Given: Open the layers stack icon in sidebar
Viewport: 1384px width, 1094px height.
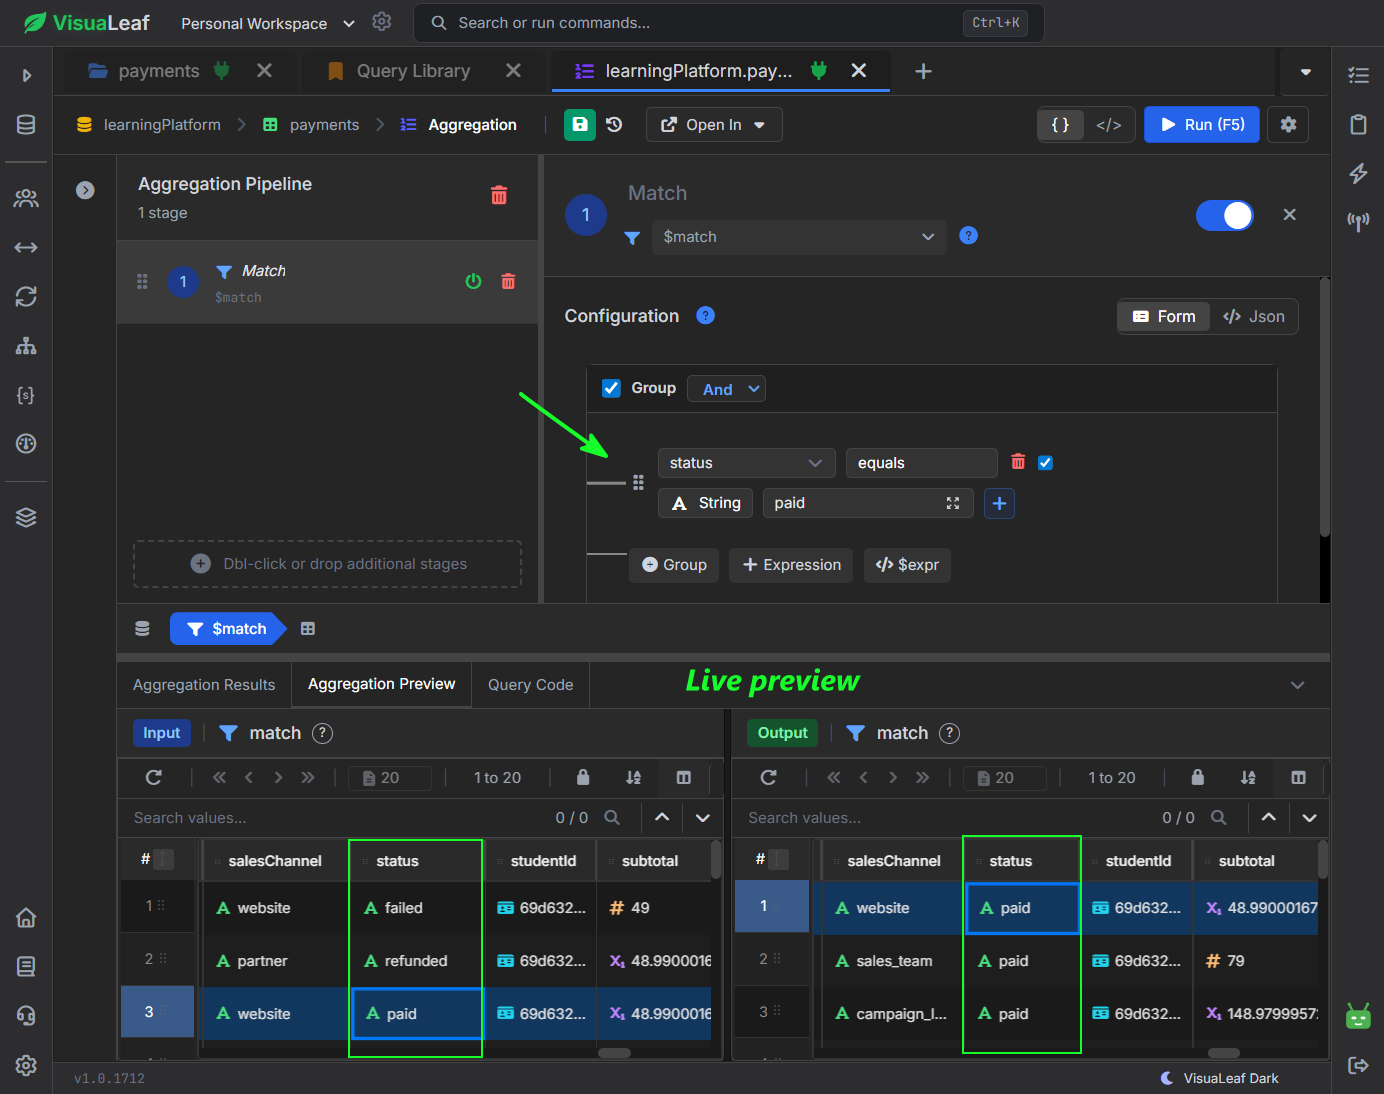Looking at the screenshot, I should pos(26,517).
